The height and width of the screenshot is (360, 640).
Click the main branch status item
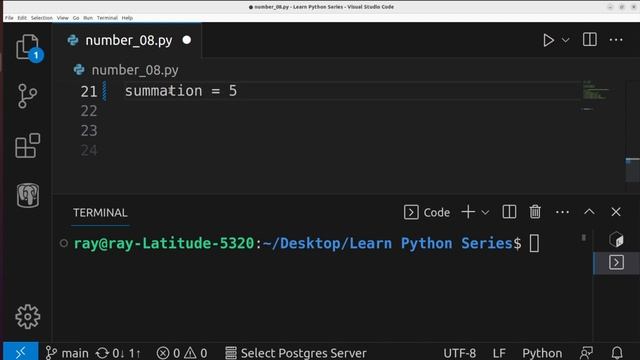[x=67, y=353]
